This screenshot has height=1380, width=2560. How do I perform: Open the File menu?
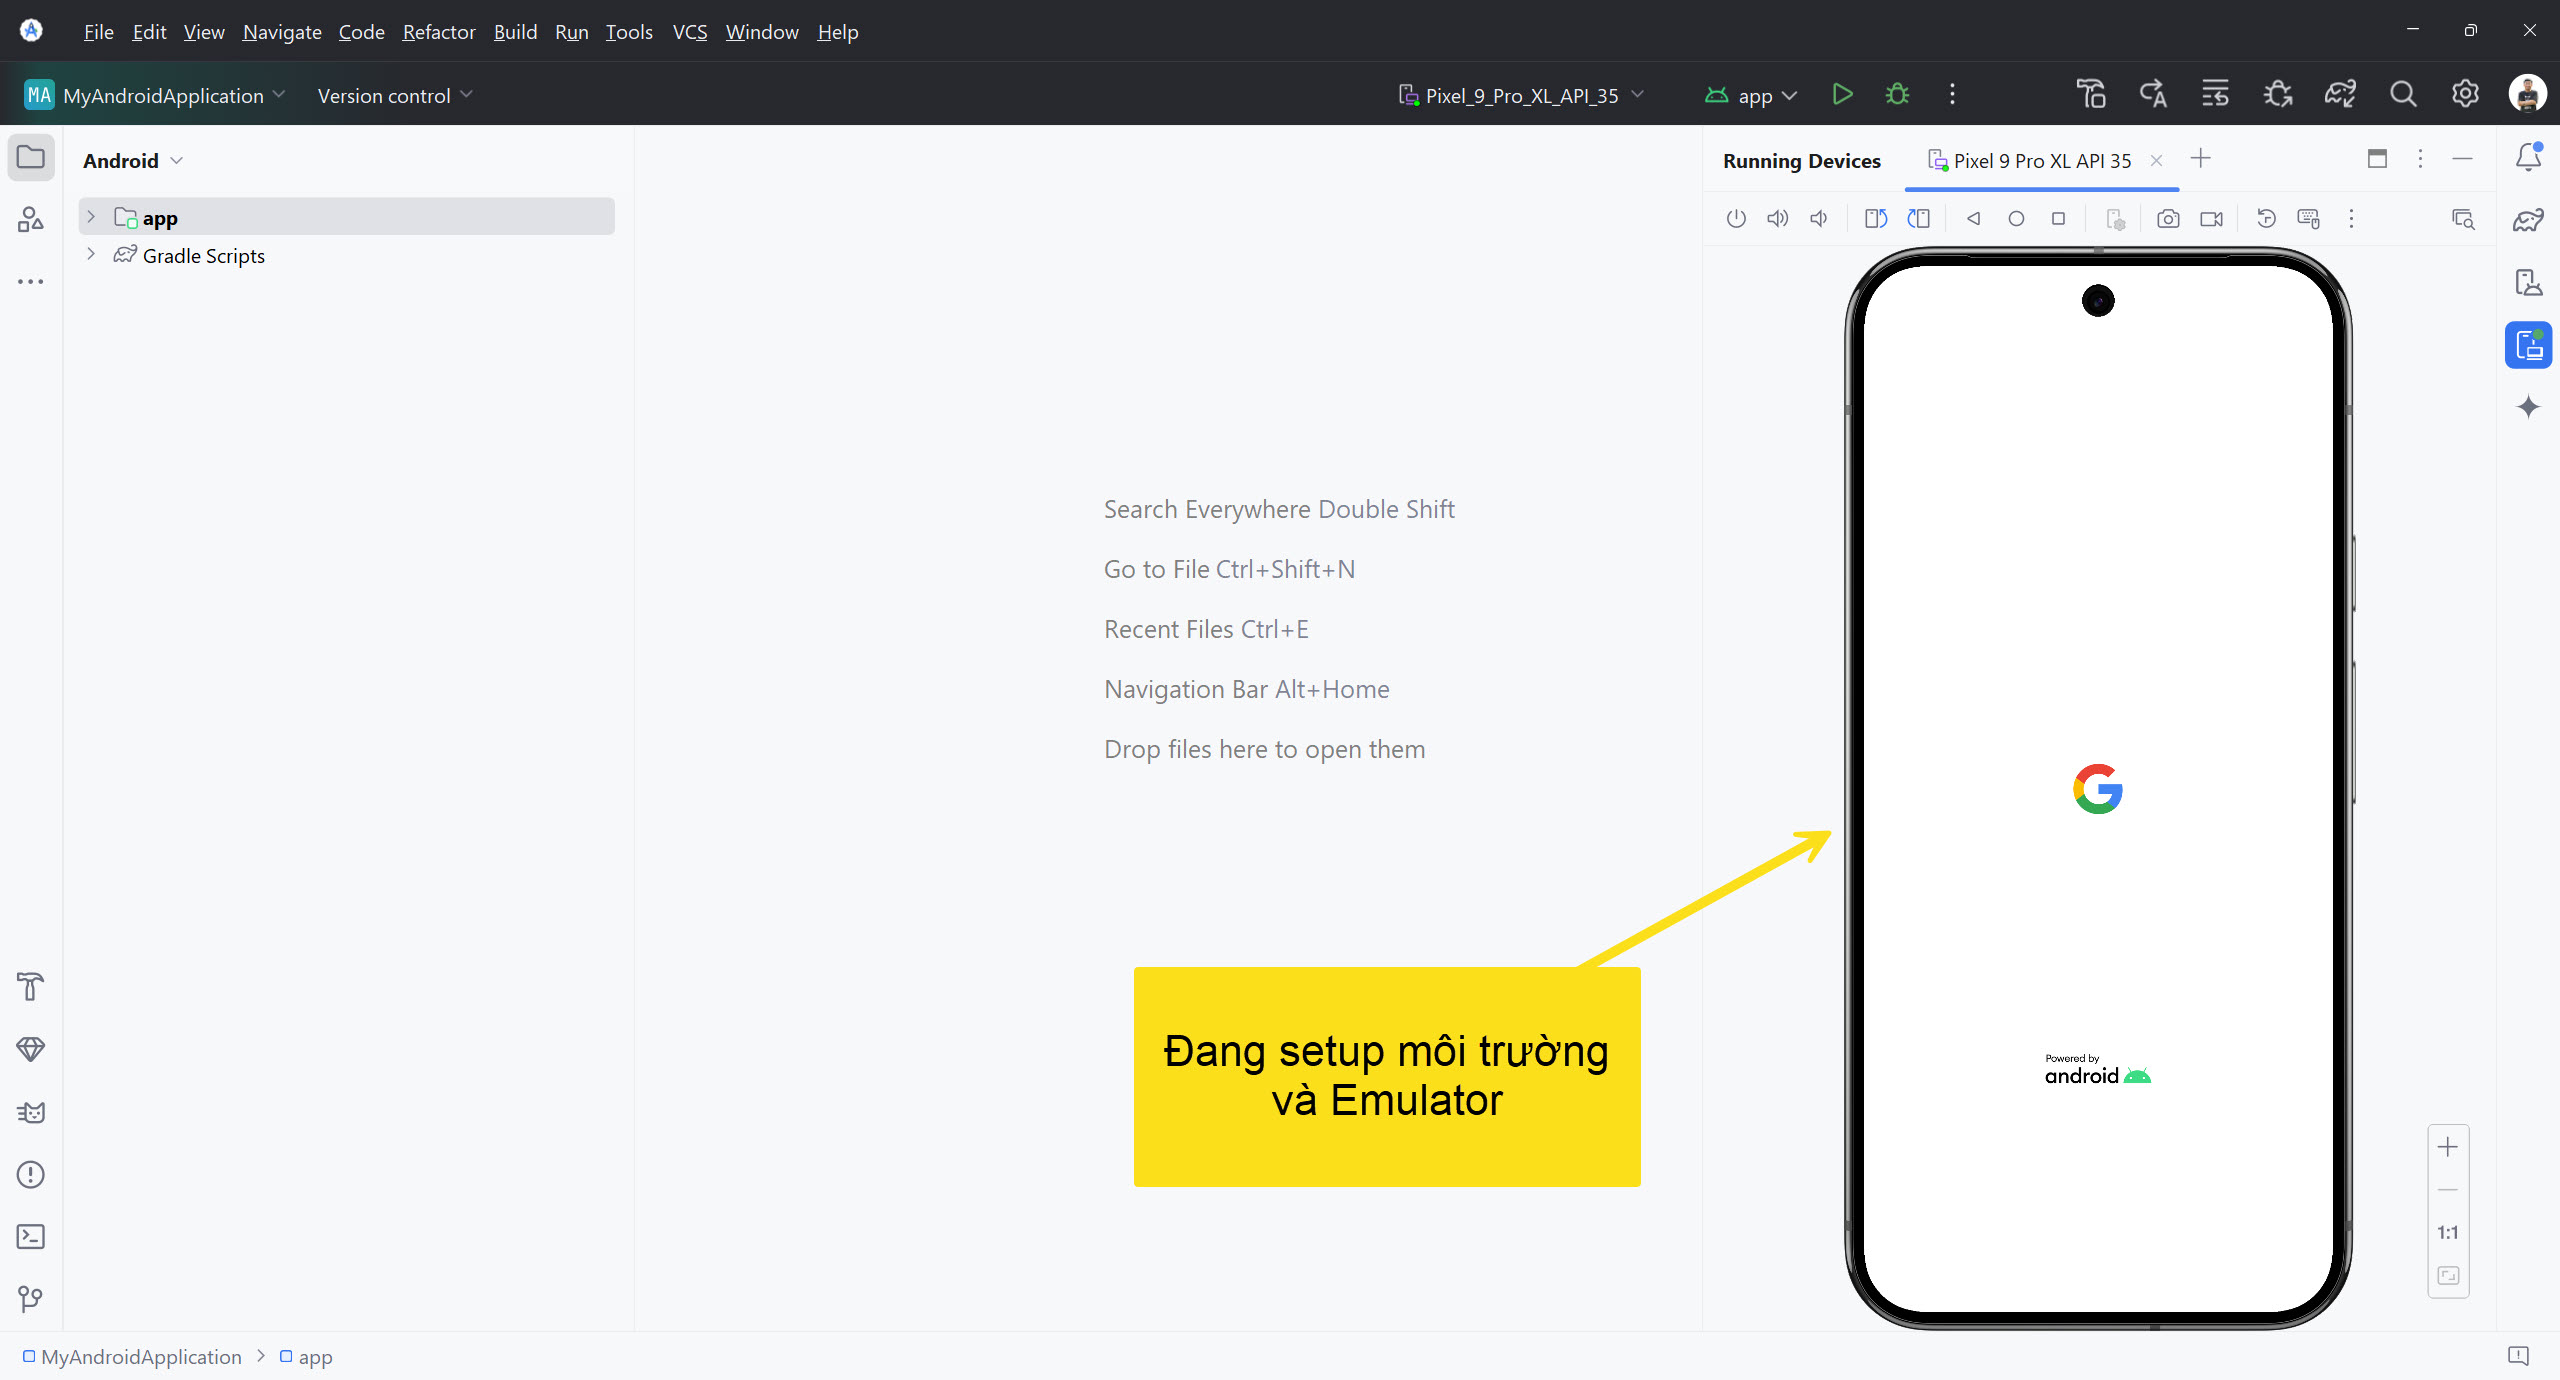(x=98, y=32)
